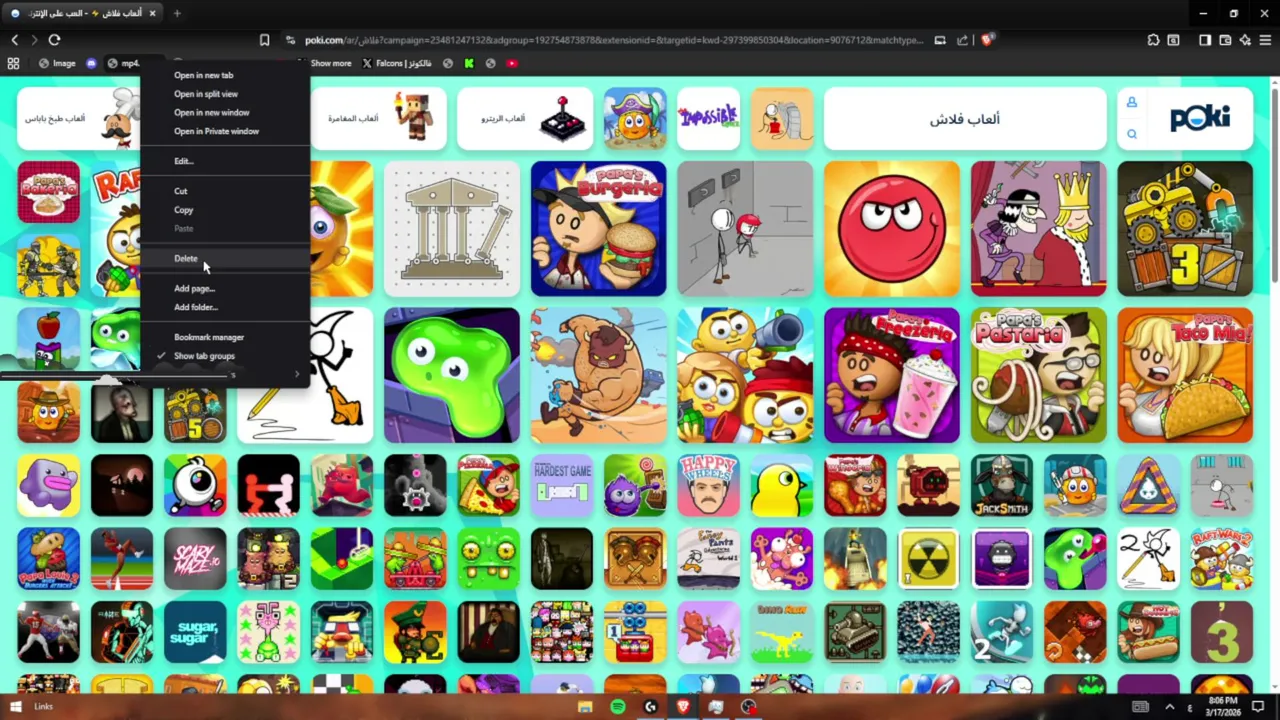Open the Leo AI sparkle icon
1280x720 pixels.
coord(1245,40)
